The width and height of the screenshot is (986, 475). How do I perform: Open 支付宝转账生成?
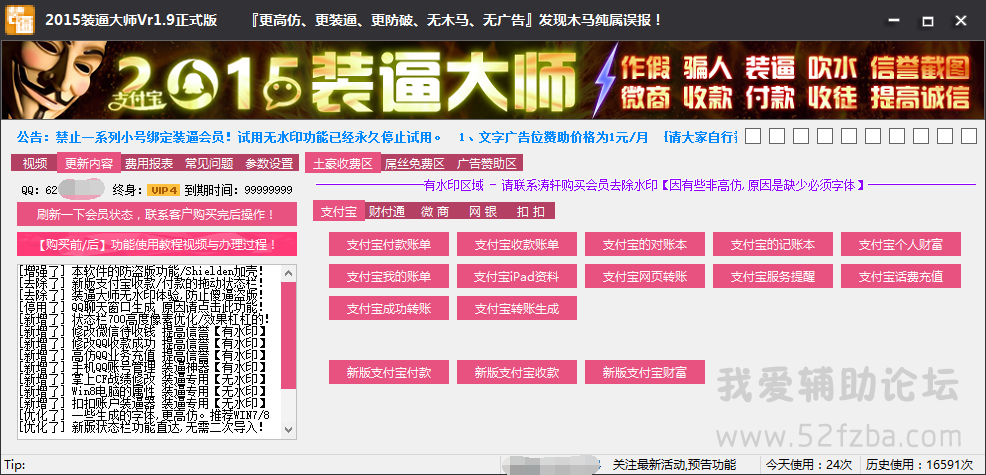[x=516, y=308]
